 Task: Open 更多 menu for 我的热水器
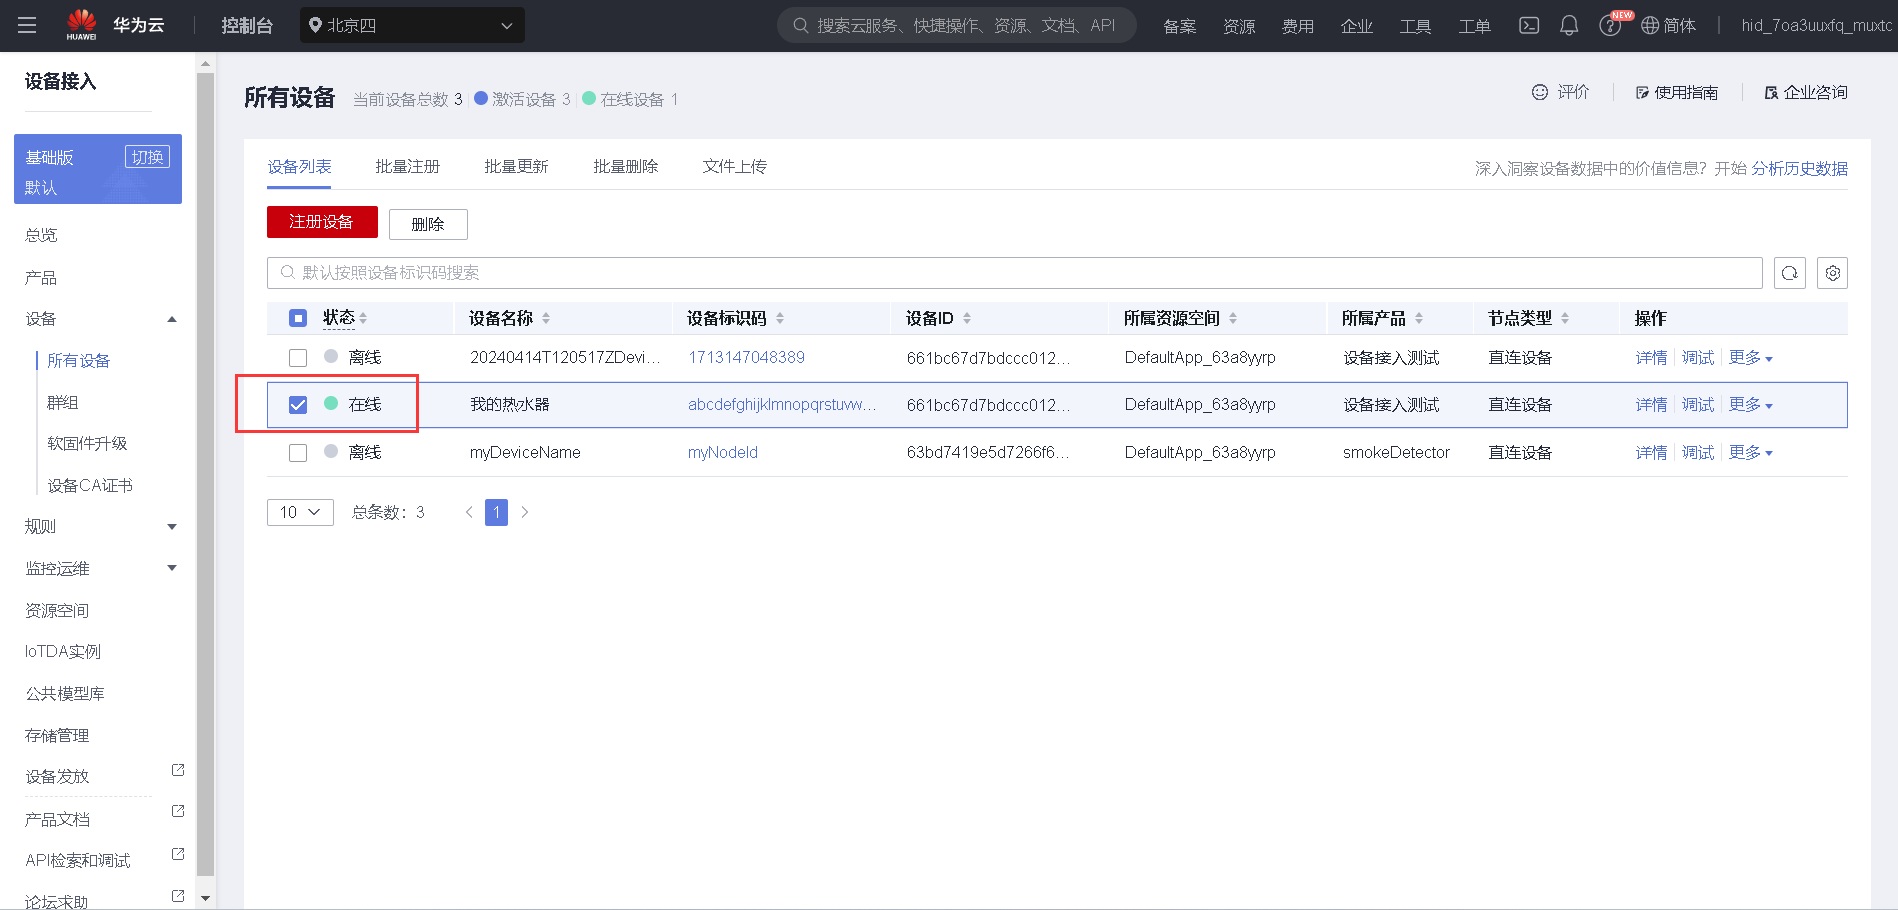1750,405
